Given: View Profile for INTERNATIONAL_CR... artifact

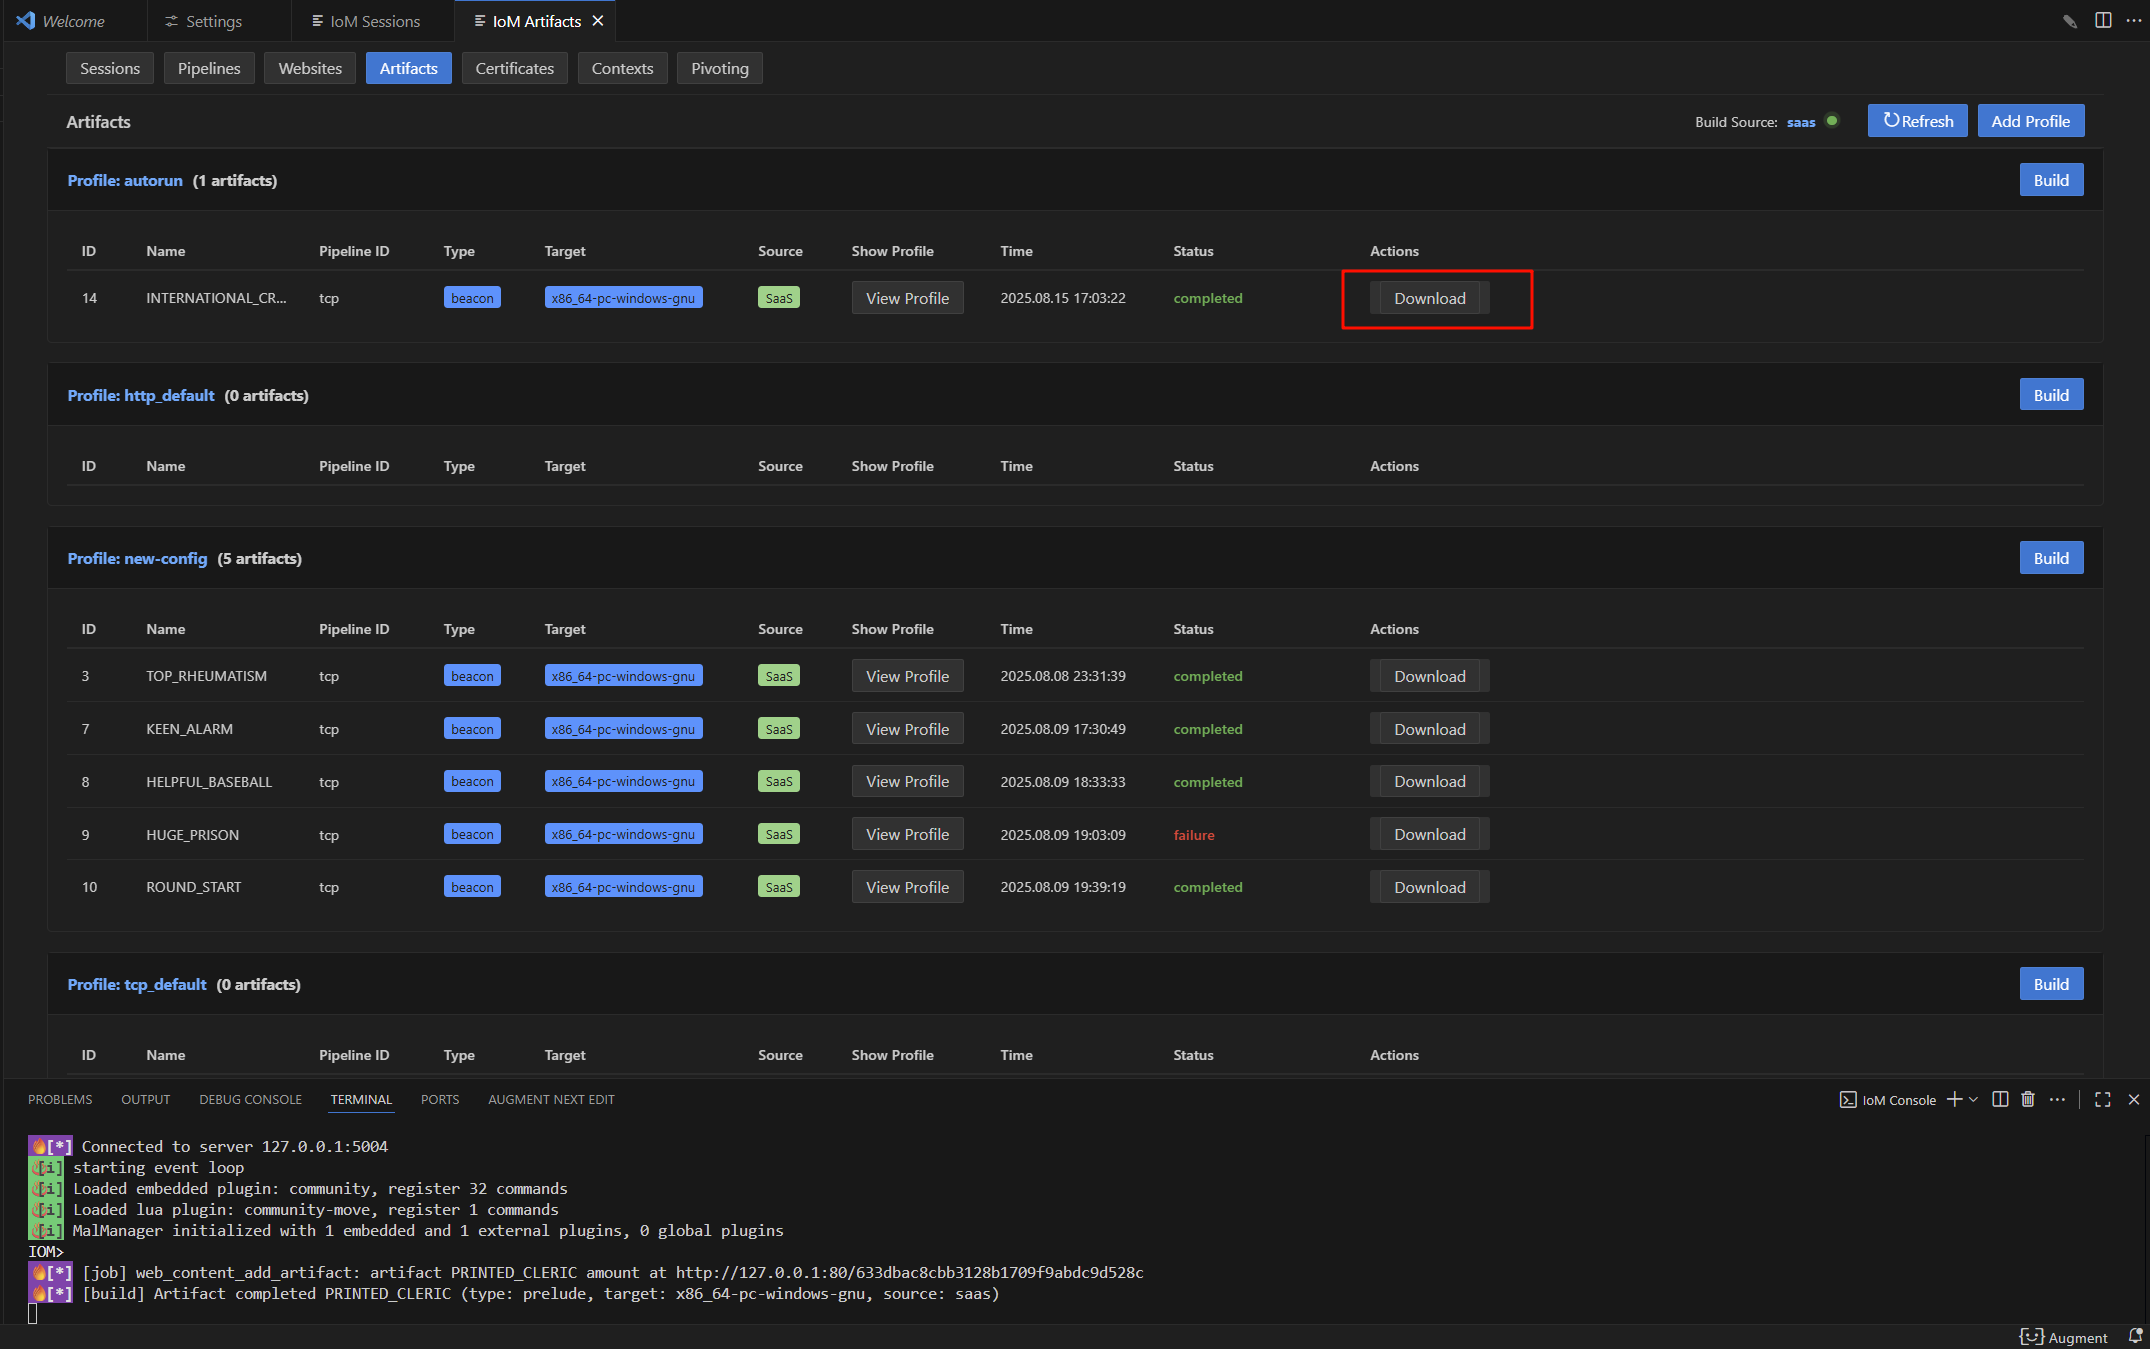Looking at the screenshot, I should point(907,298).
